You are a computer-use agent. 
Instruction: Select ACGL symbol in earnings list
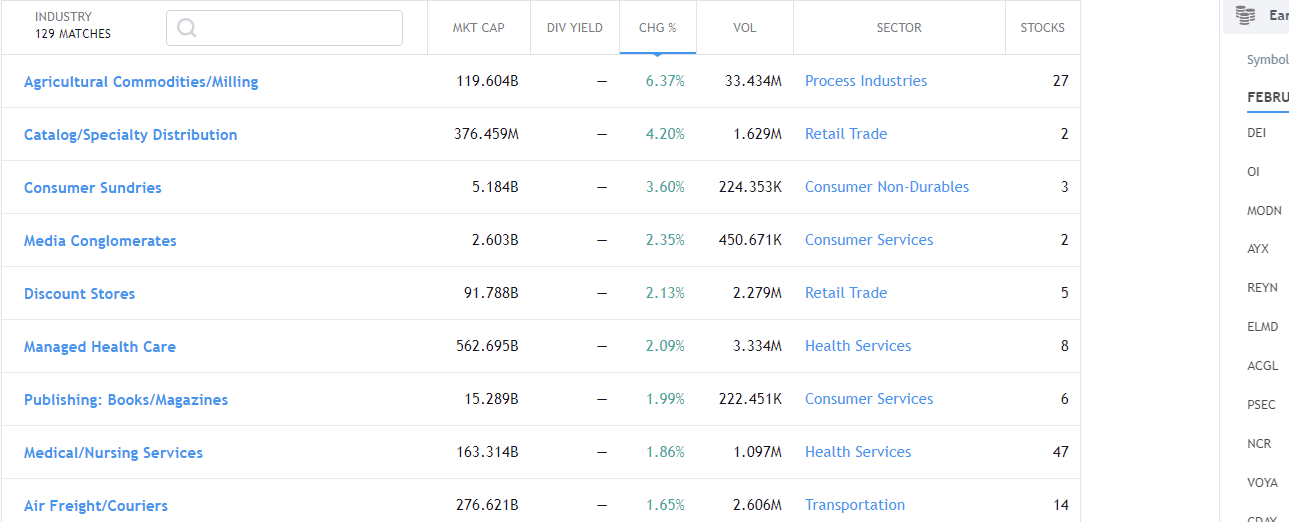point(1262,366)
